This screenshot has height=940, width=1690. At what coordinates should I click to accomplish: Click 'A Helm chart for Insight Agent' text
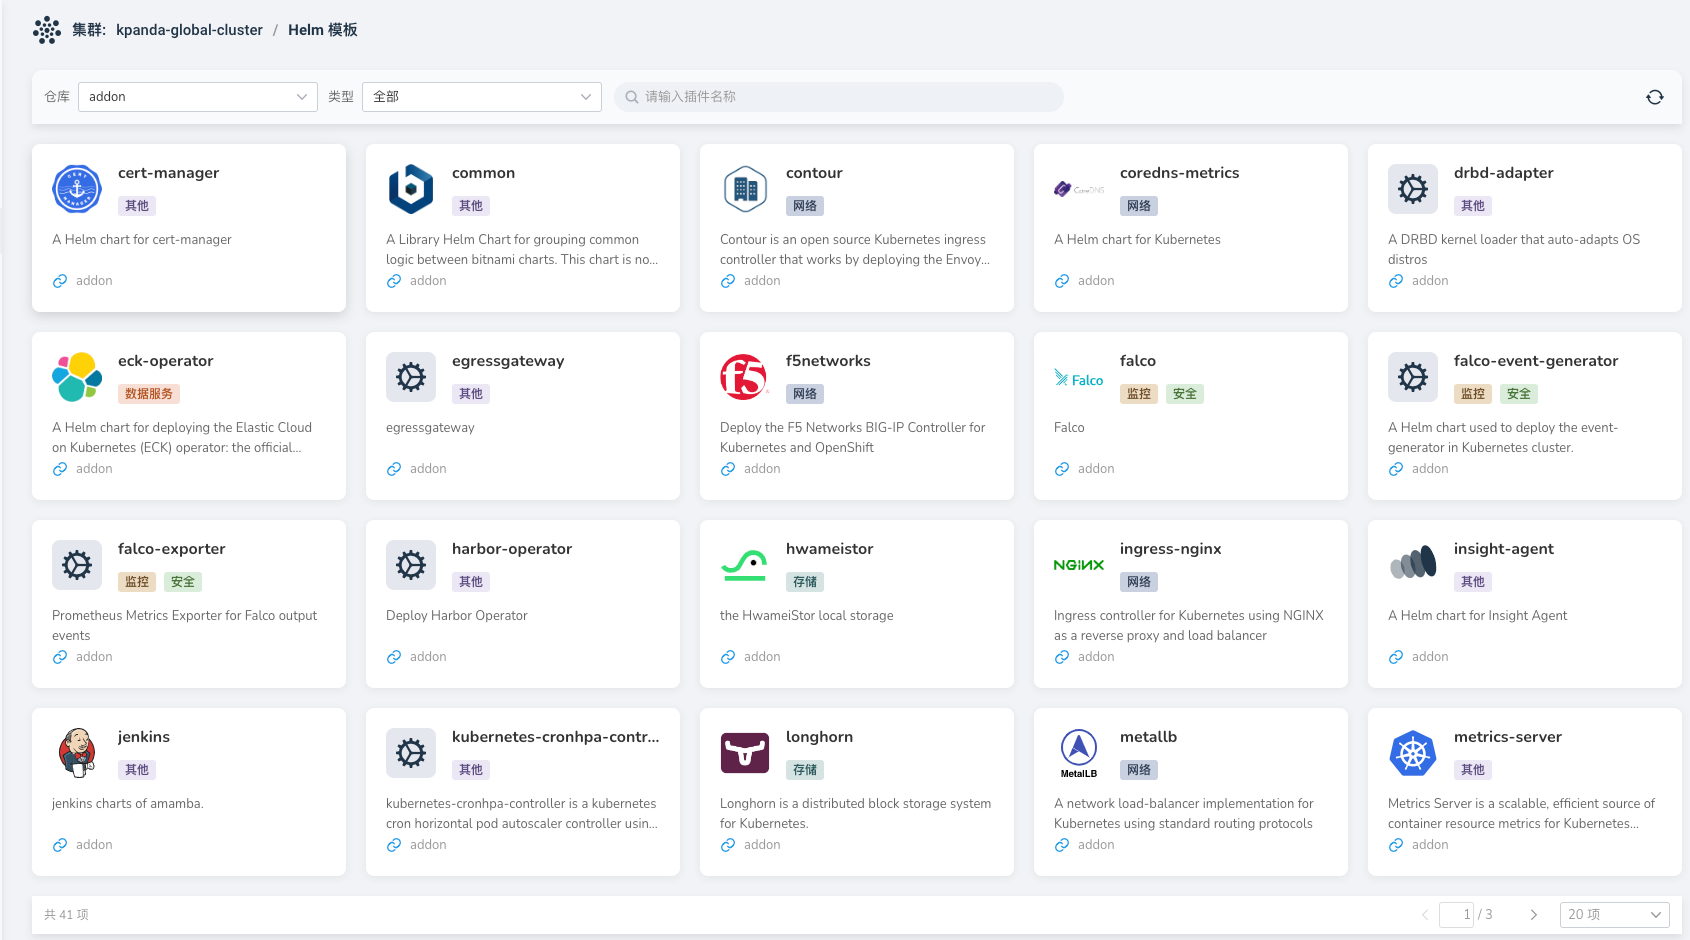pos(1478,616)
